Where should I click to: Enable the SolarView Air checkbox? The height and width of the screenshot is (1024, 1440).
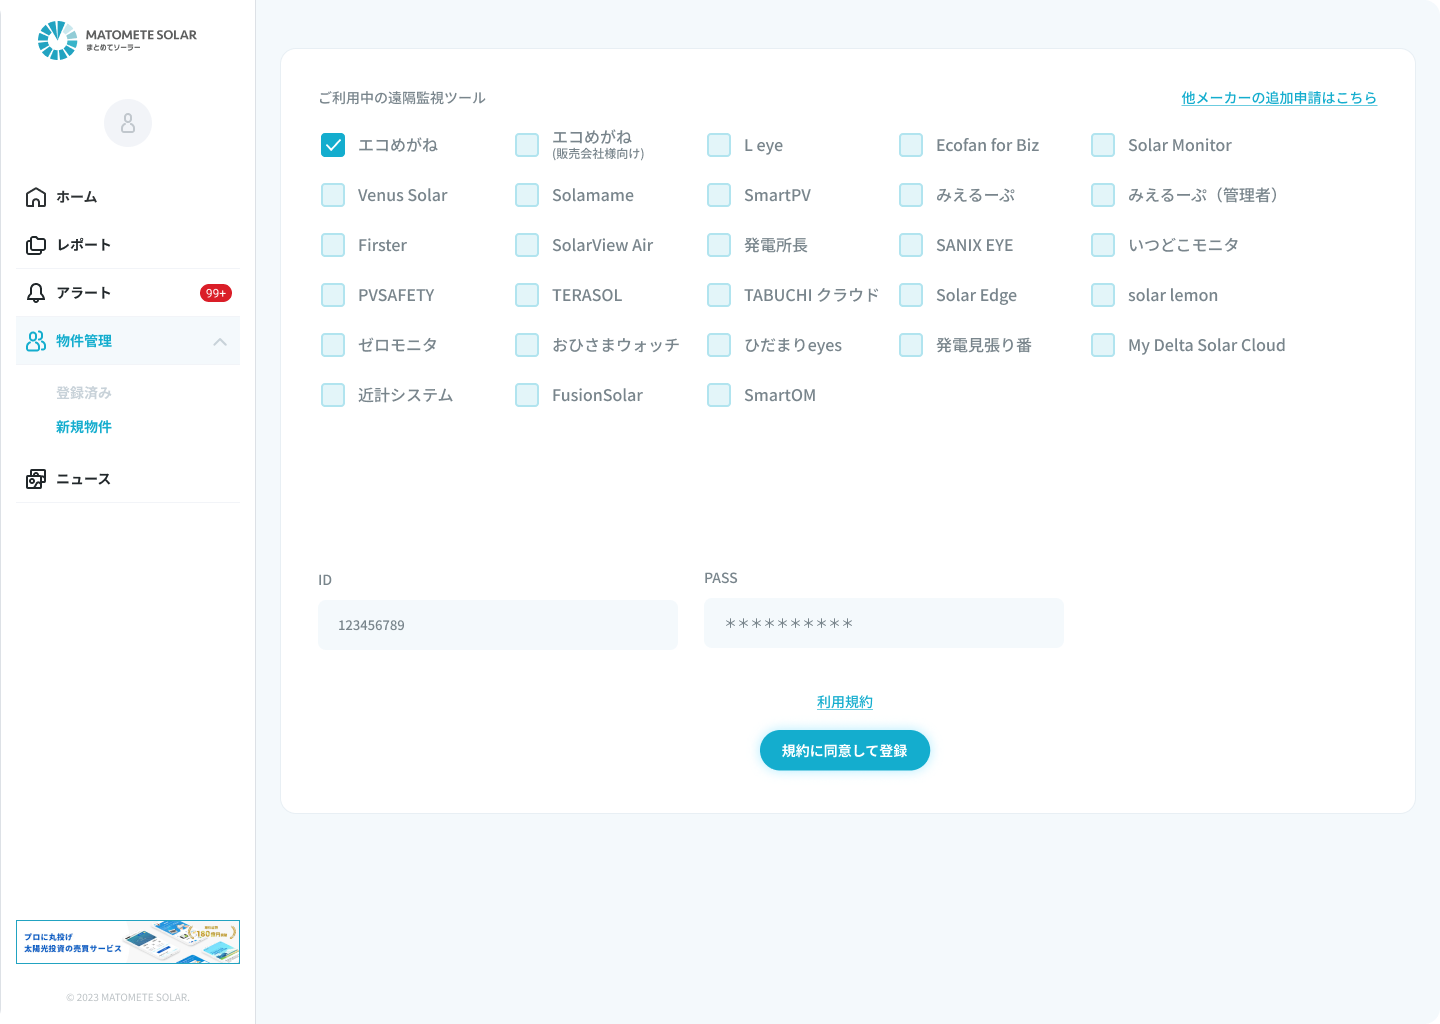[x=527, y=245]
